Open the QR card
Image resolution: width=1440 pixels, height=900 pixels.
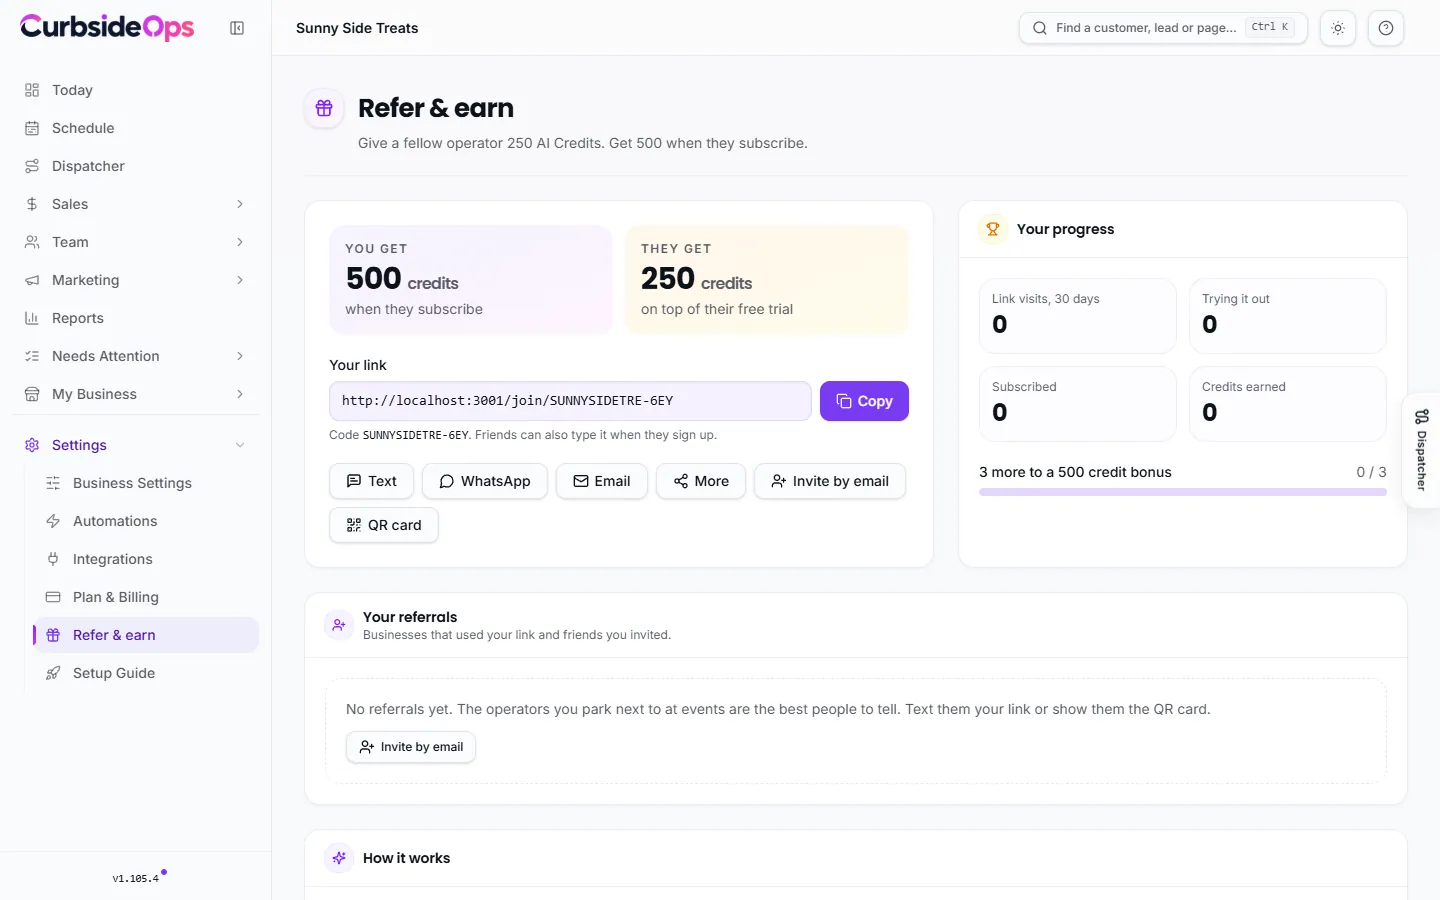tap(384, 525)
